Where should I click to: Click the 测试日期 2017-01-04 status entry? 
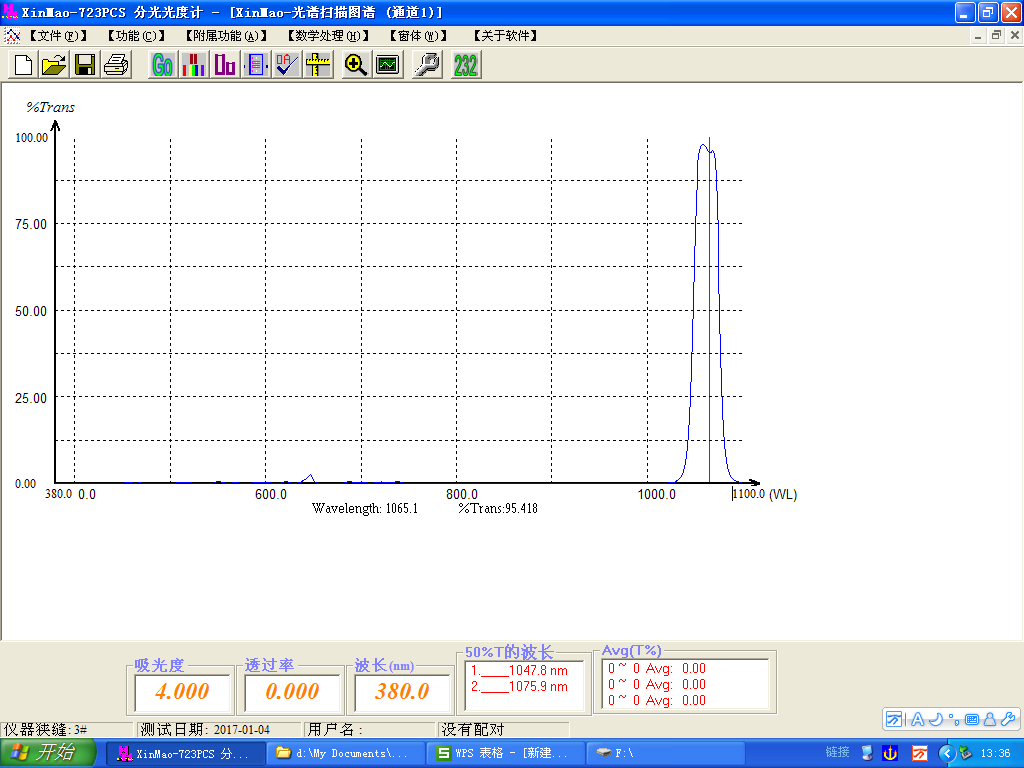[219, 729]
